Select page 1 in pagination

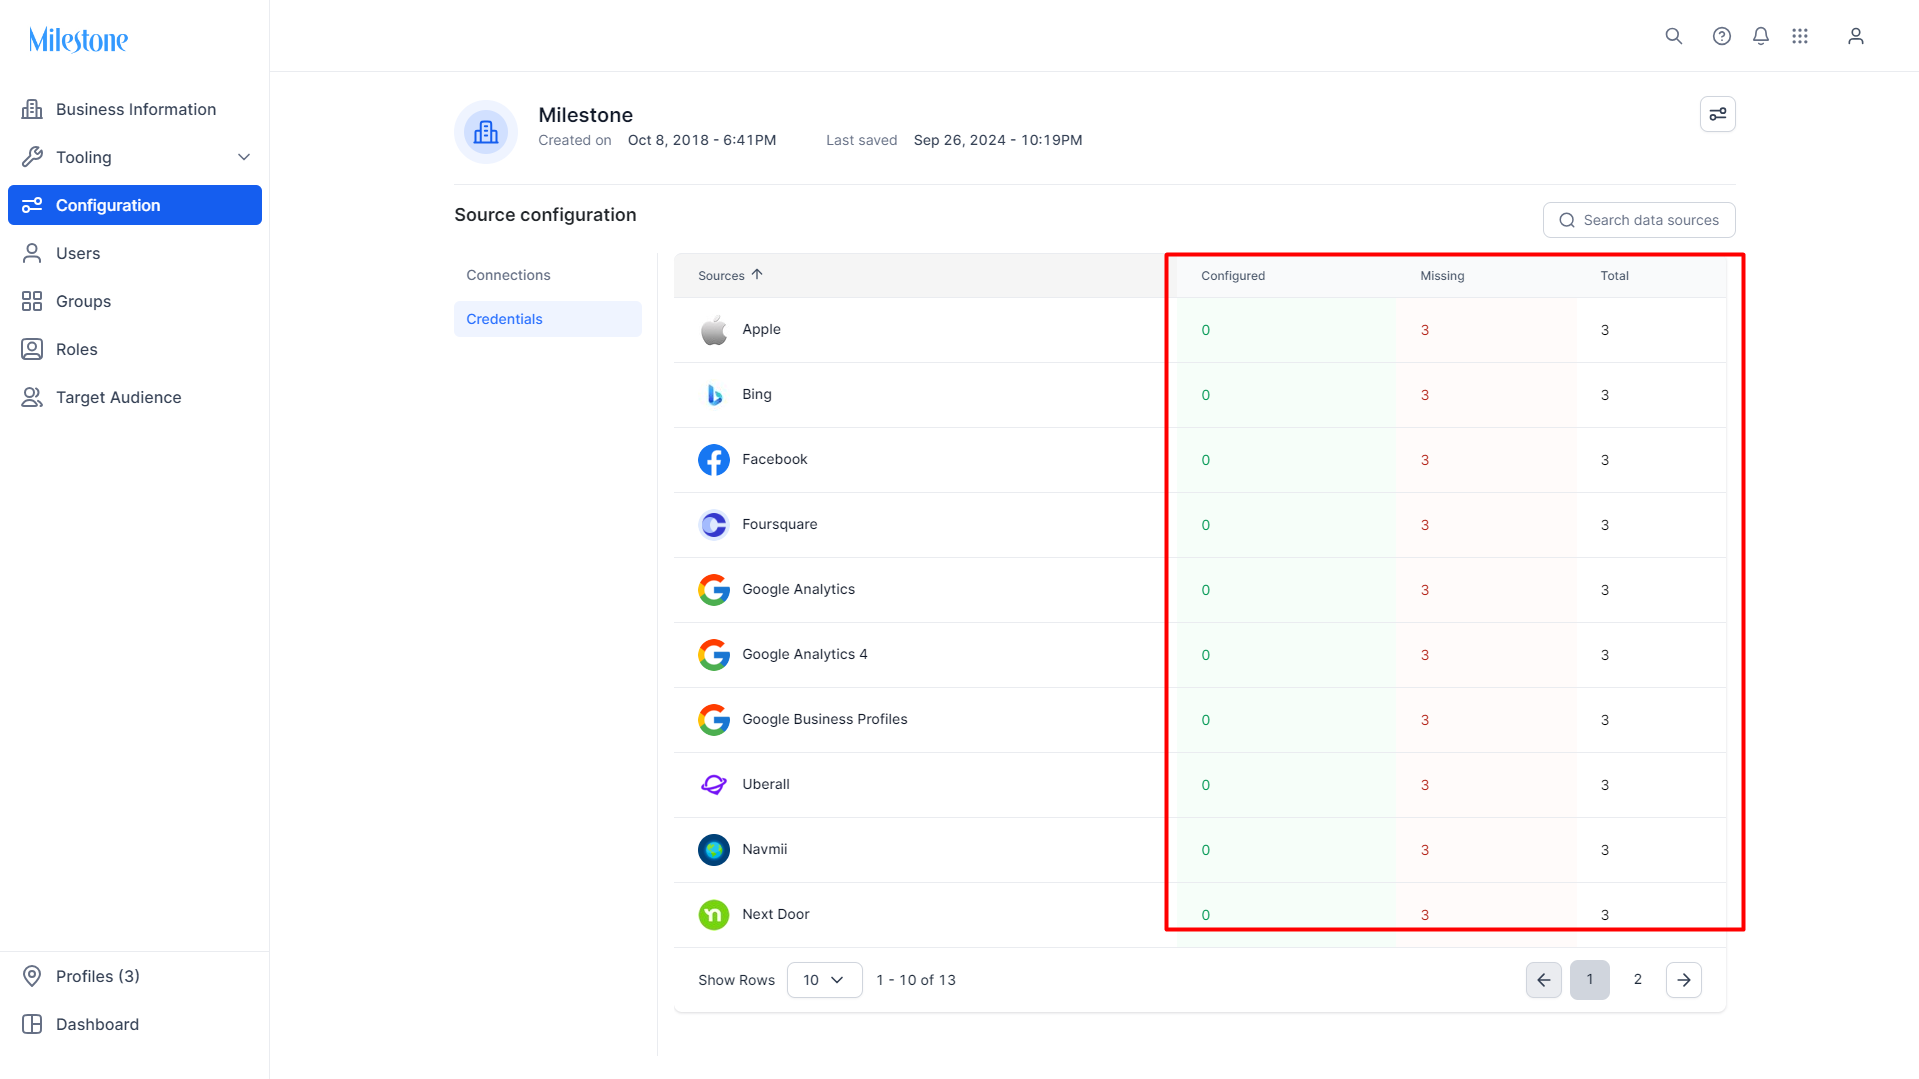1589,980
